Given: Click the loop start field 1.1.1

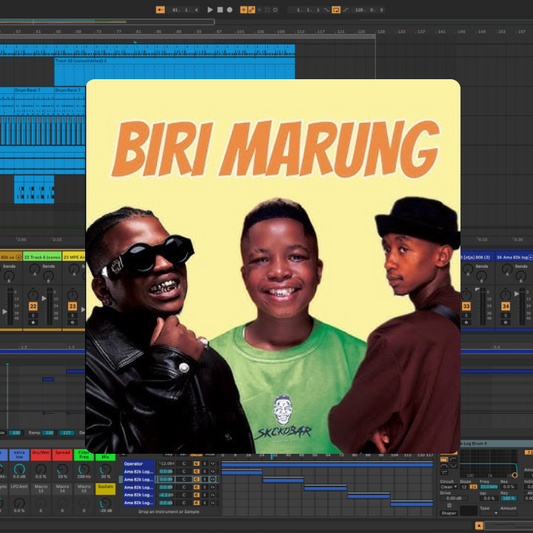Looking at the screenshot, I should click(305, 10).
